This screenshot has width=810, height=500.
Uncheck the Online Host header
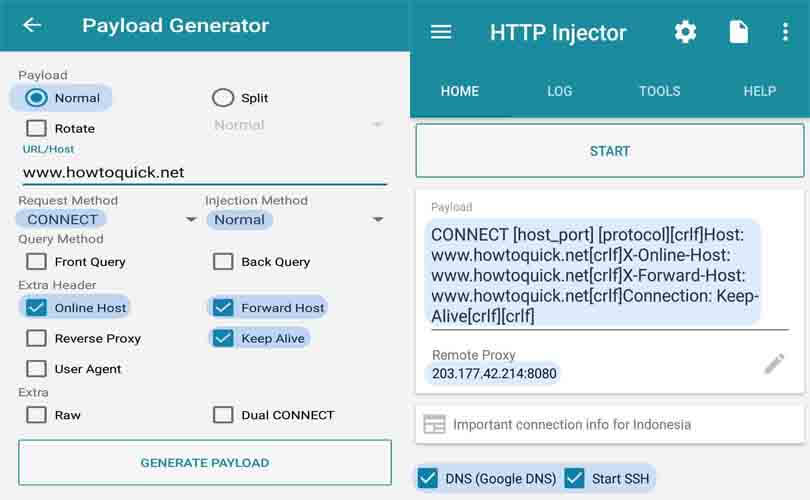tap(37, 308)
